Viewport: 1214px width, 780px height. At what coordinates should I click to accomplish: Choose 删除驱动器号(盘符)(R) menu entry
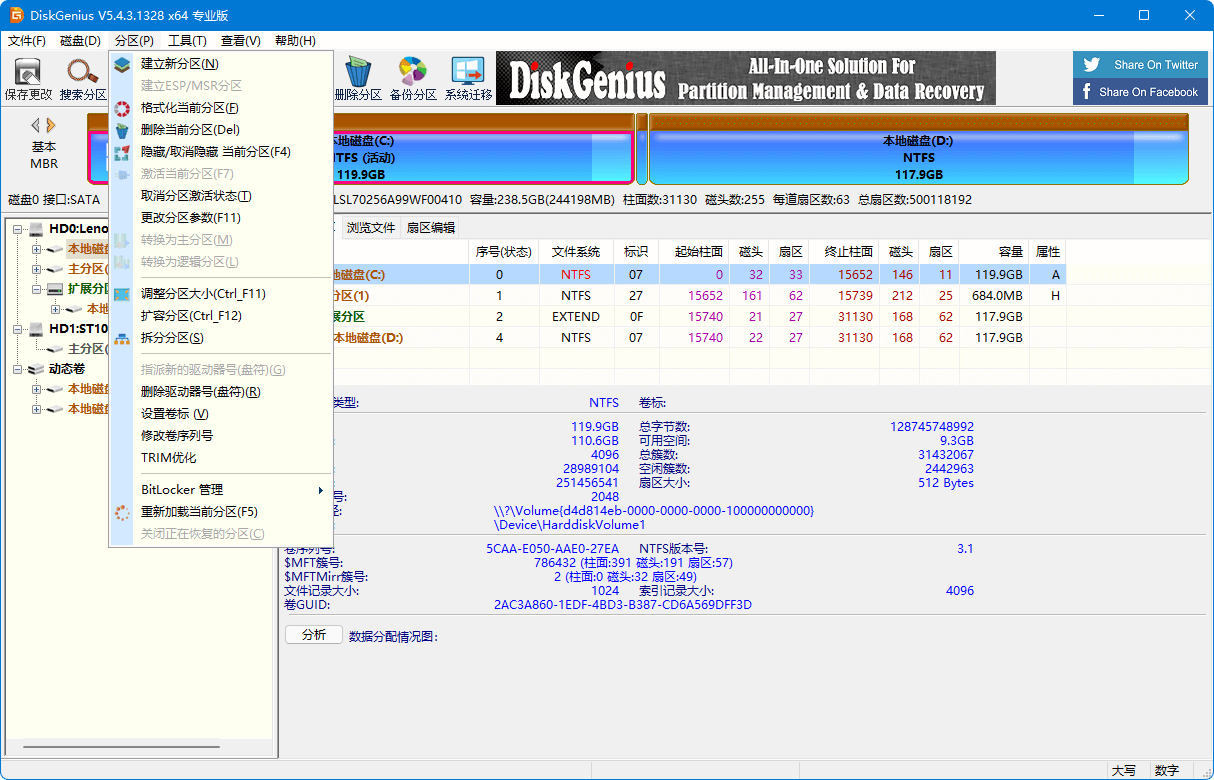coord(221,392)
